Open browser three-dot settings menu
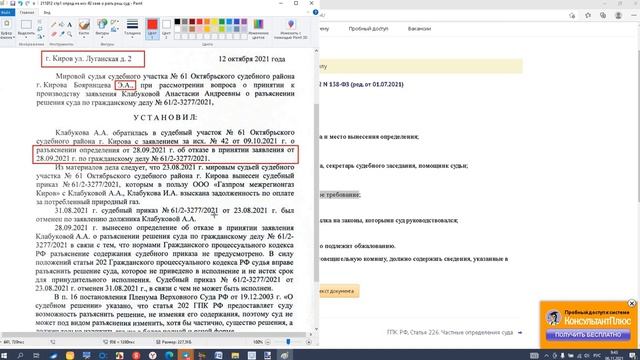Viewport: 640px width, 360px height. [x=633, y=16]
